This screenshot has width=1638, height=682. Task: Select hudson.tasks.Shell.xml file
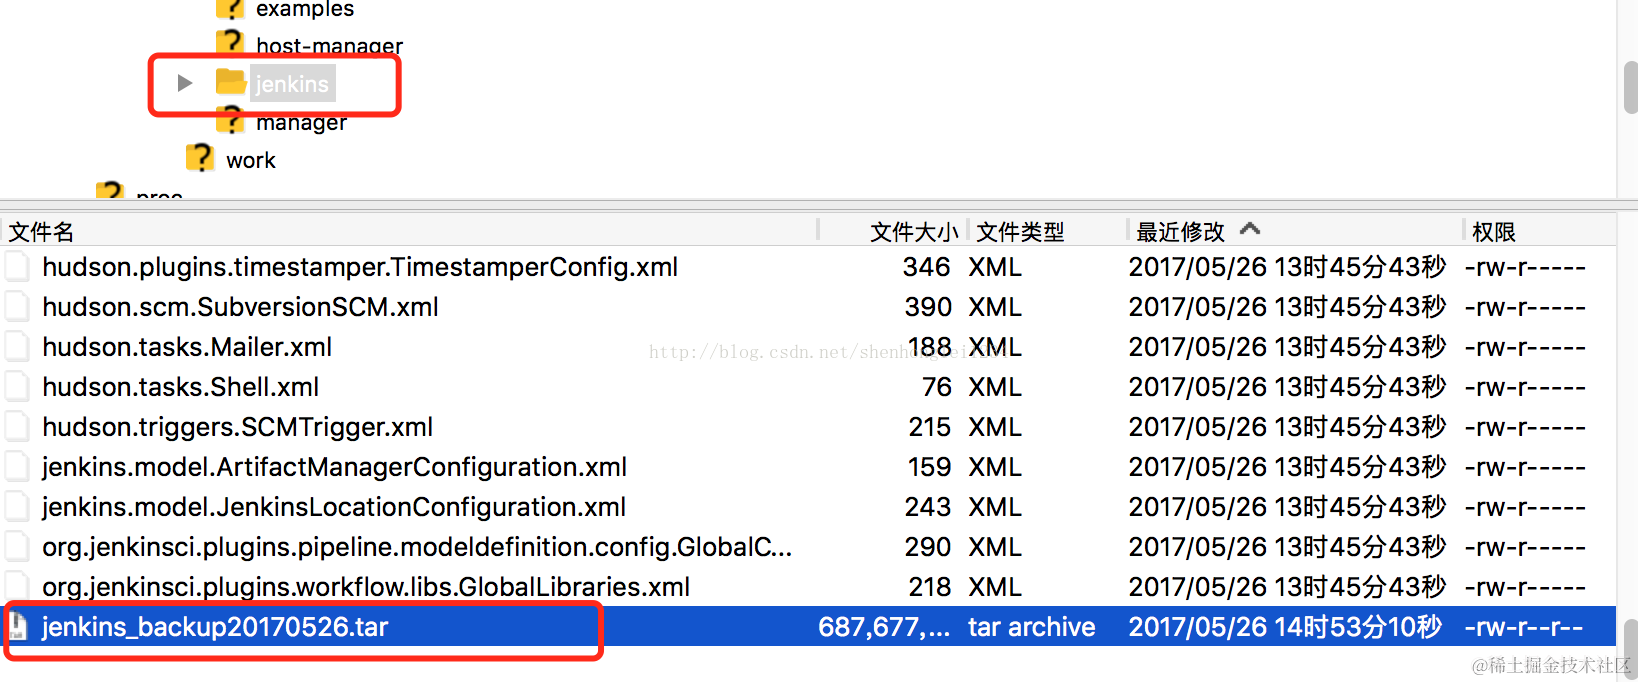(181, 387)
